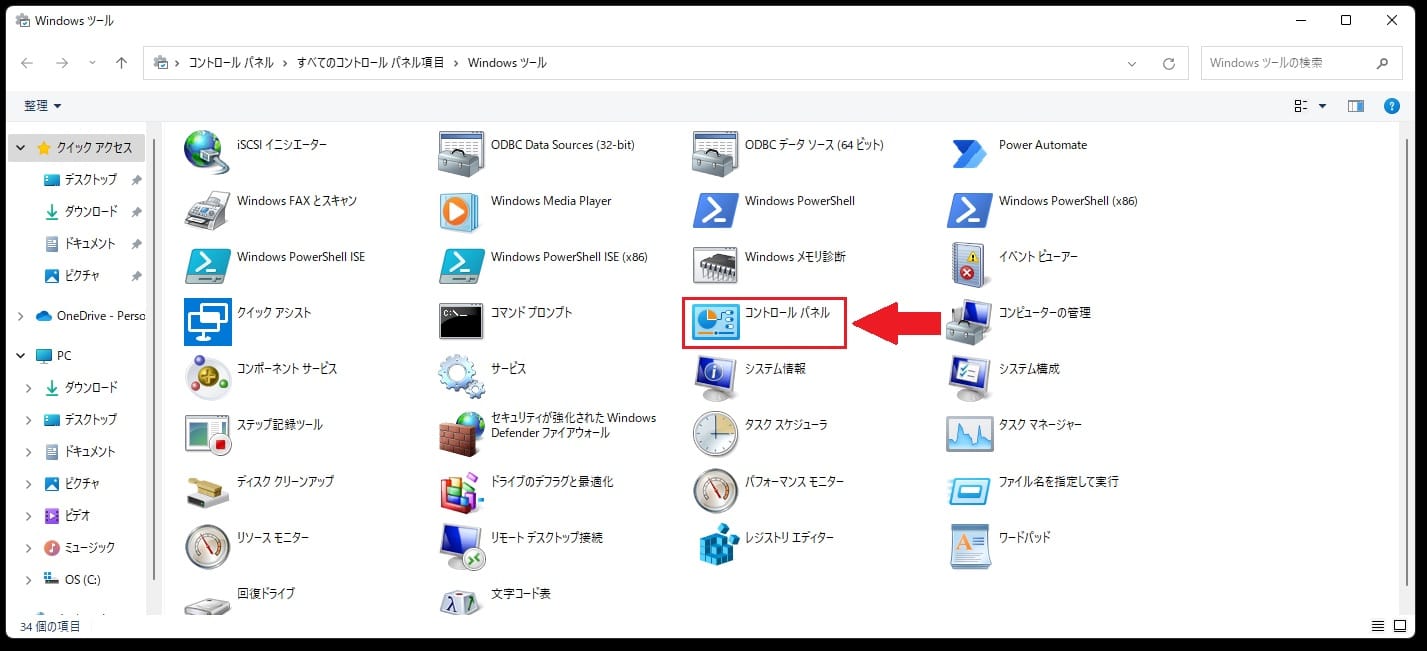Open the サービス gears icon
Screen dimensions: 1427x651
click(461, 377)
